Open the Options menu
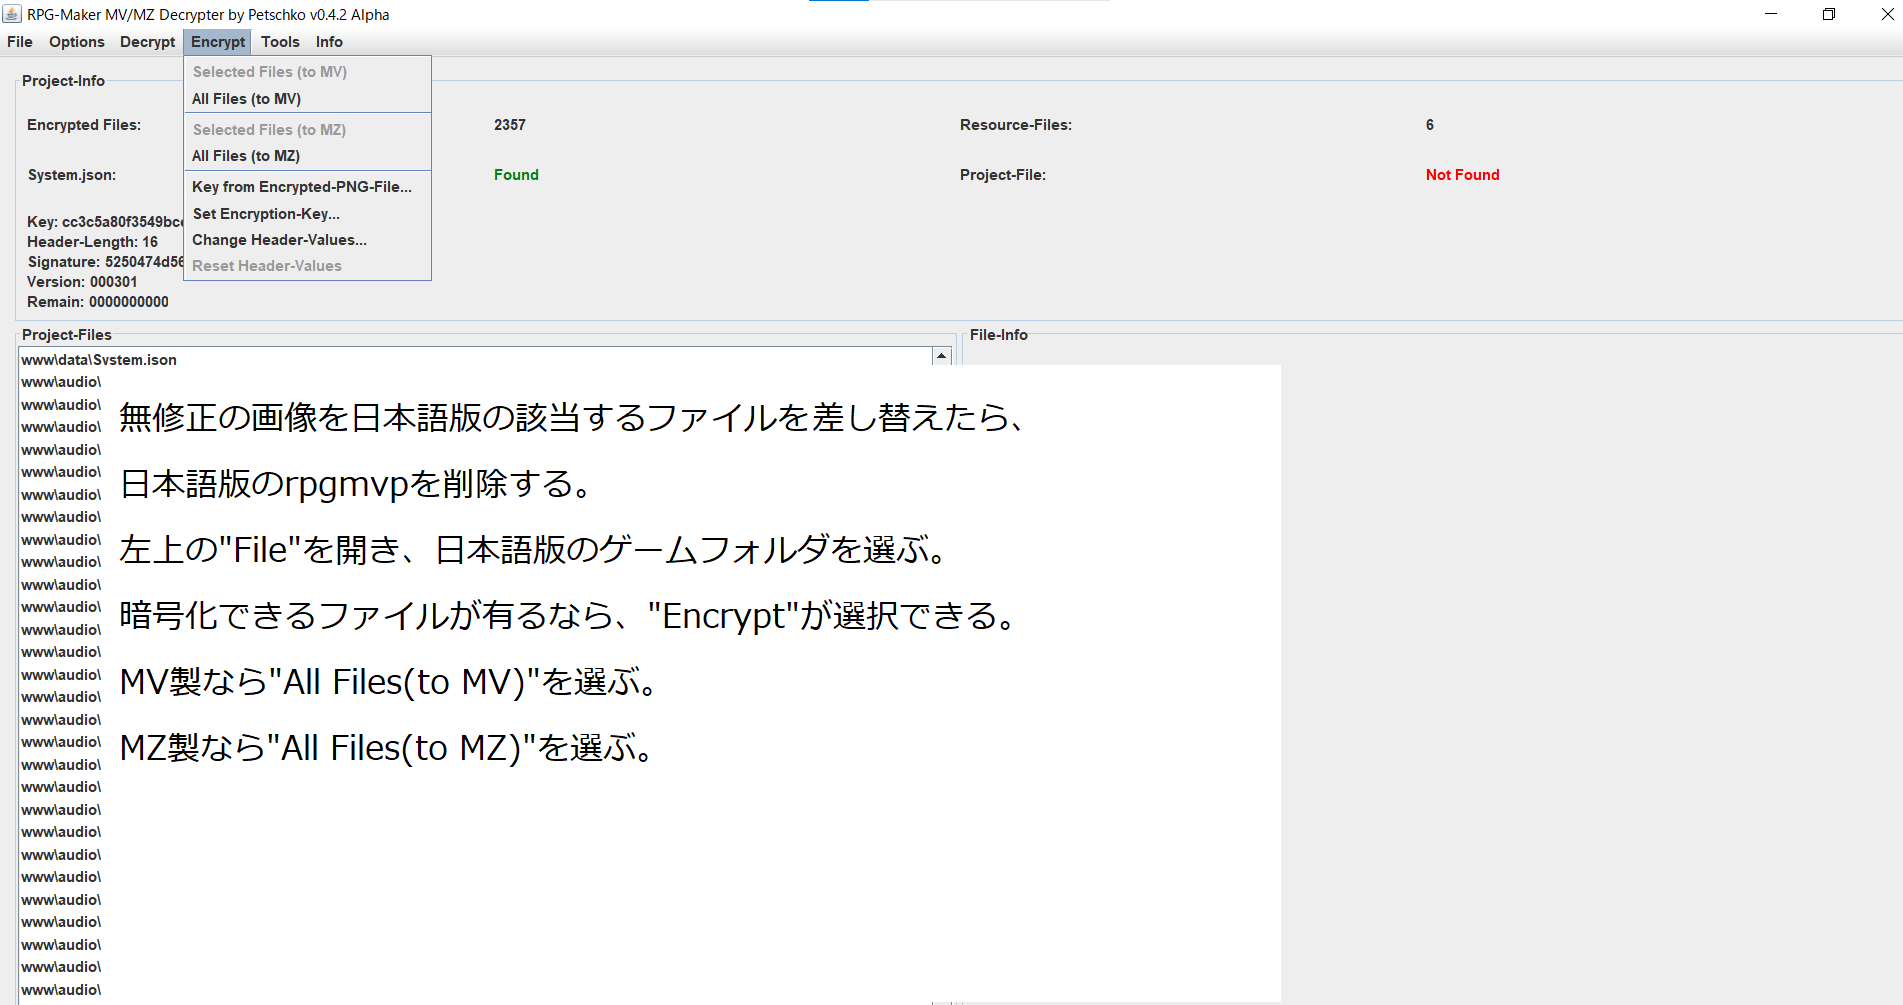 [x=77, y=42]
